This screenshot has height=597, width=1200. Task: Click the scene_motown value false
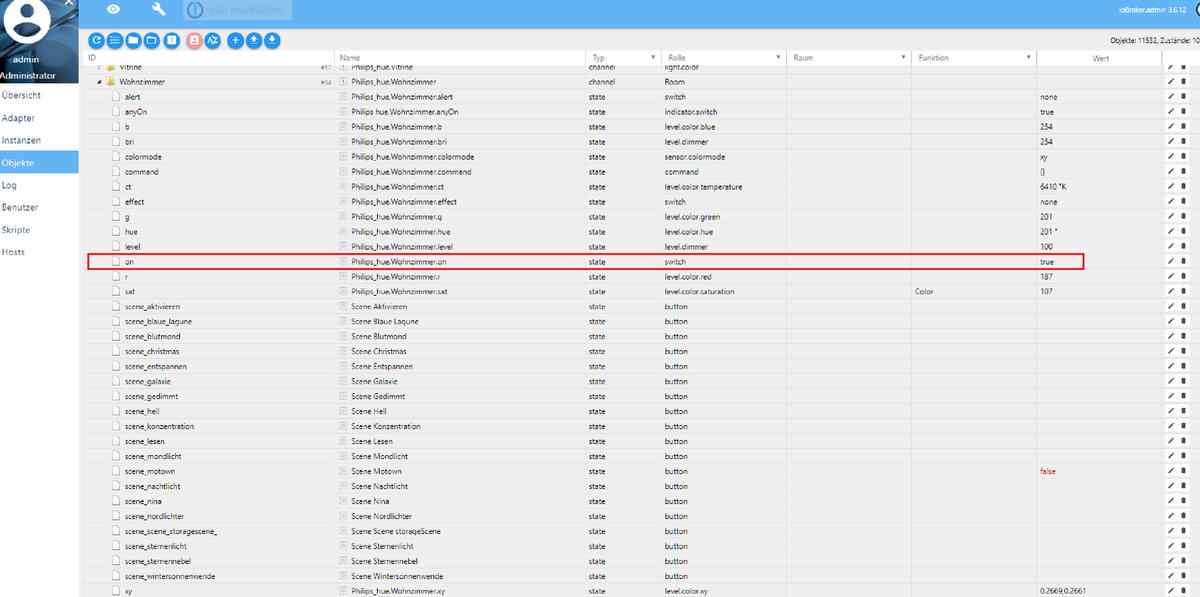pos(1048,471)
